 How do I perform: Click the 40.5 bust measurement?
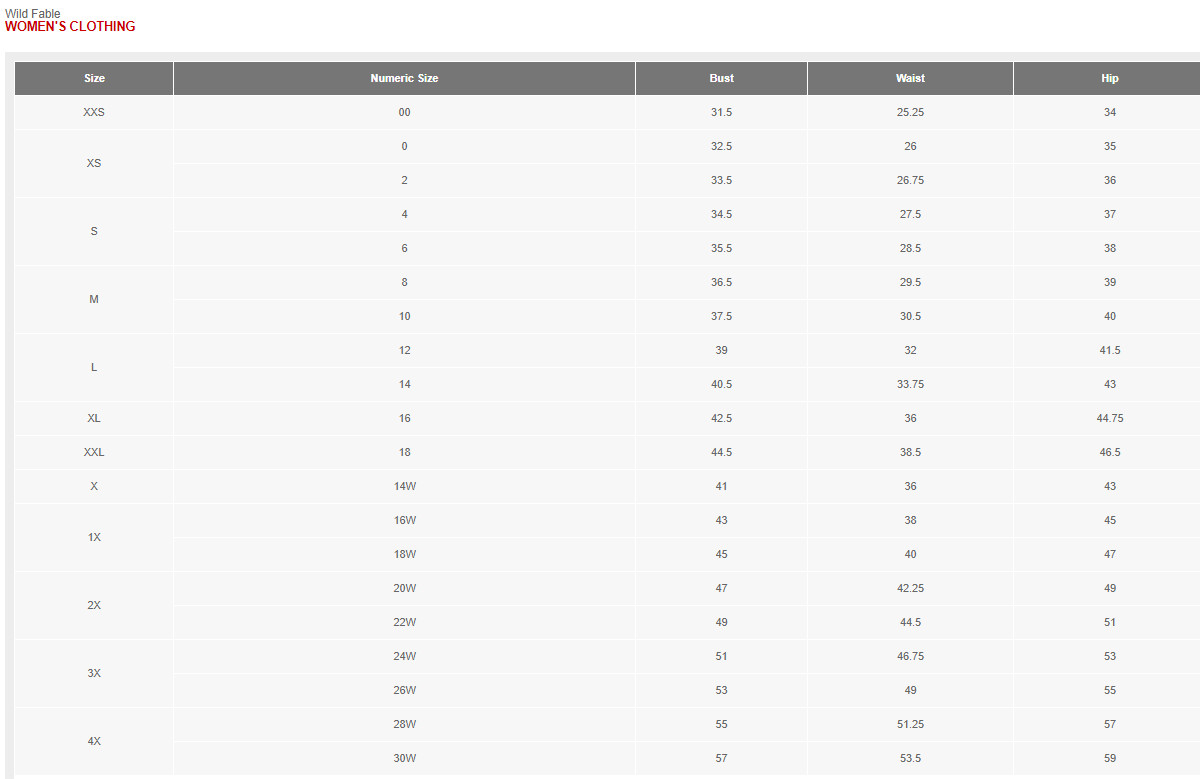tap(721, 385)
